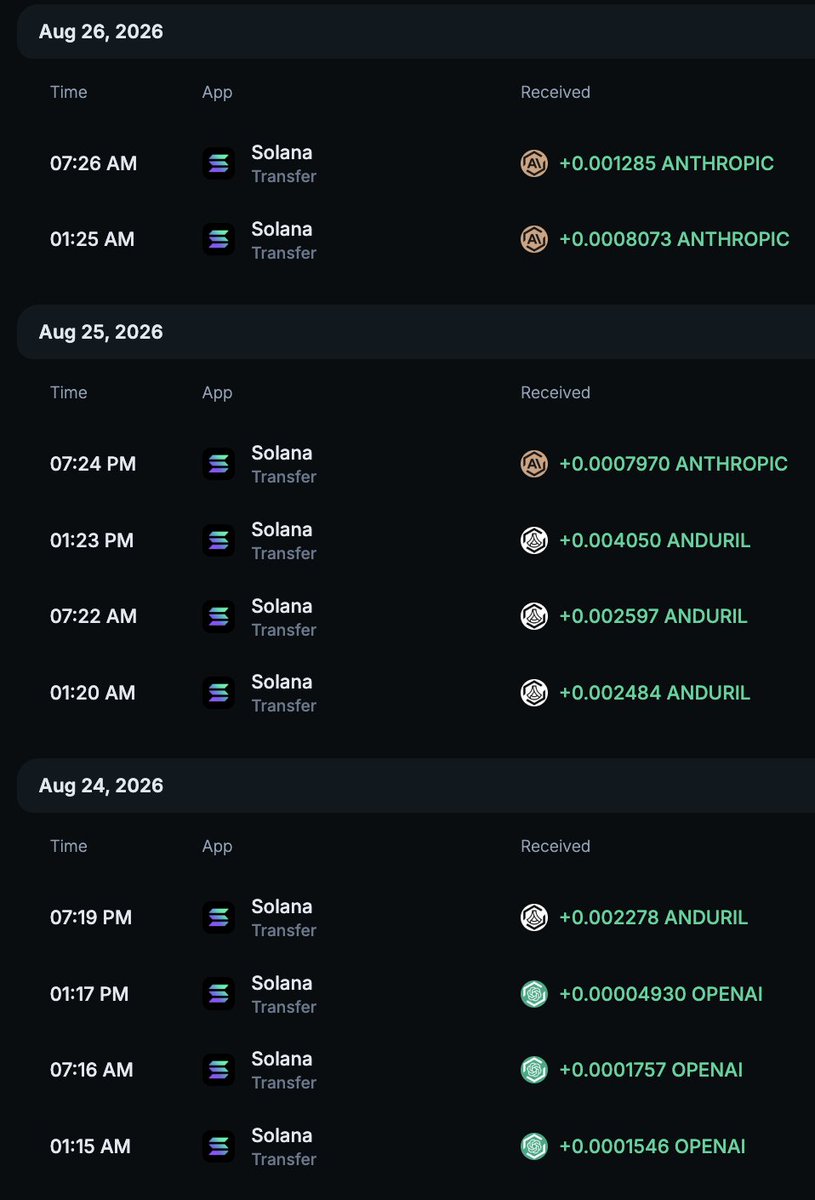815x1200 pixels.
Task: Click the App column header under Aug 25
Action: tap(217, 393)
